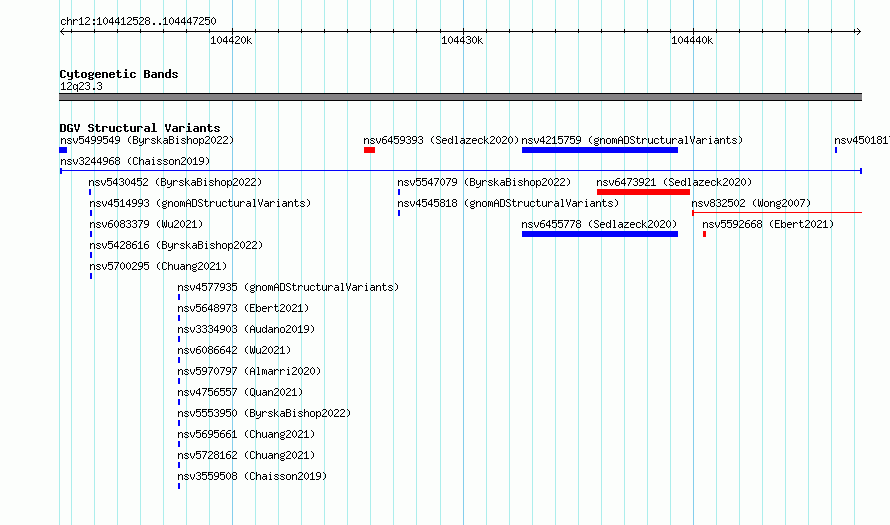Screen dimensions: 890x525
Task: Click nsv5728162 (Chuang2021) label
Action: (x=246, y=455)
